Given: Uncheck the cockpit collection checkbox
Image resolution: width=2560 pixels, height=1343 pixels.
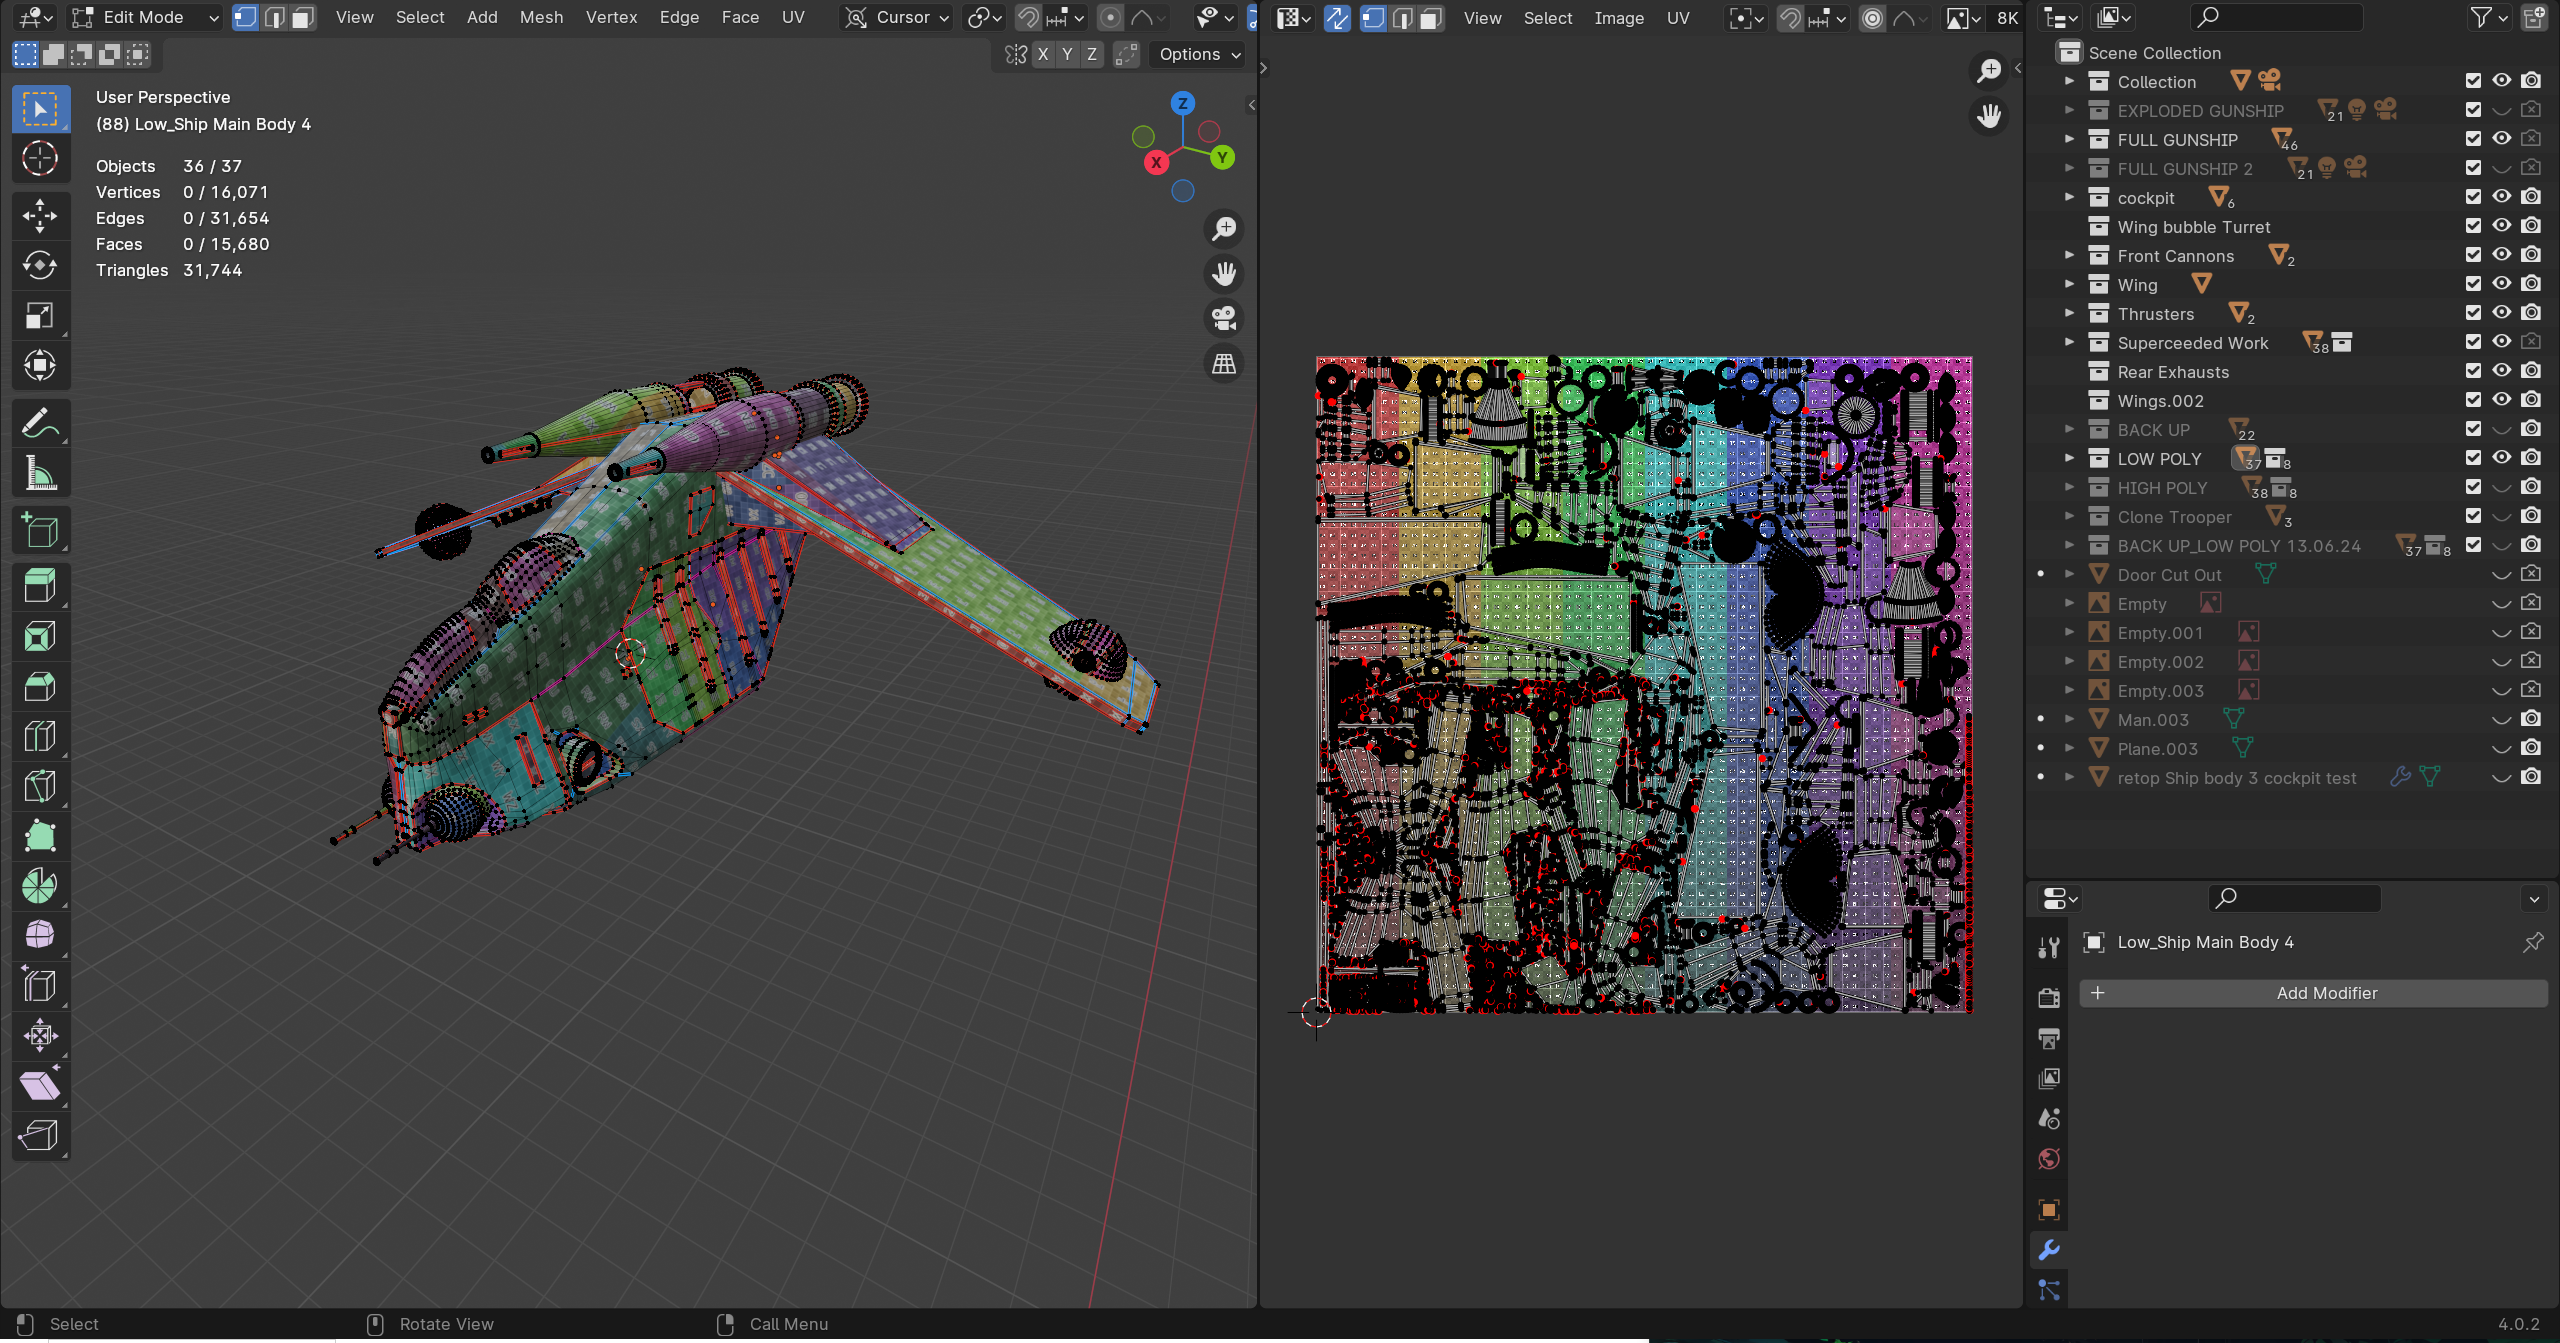Looking at the screenshot, I should coord(2473,197).
